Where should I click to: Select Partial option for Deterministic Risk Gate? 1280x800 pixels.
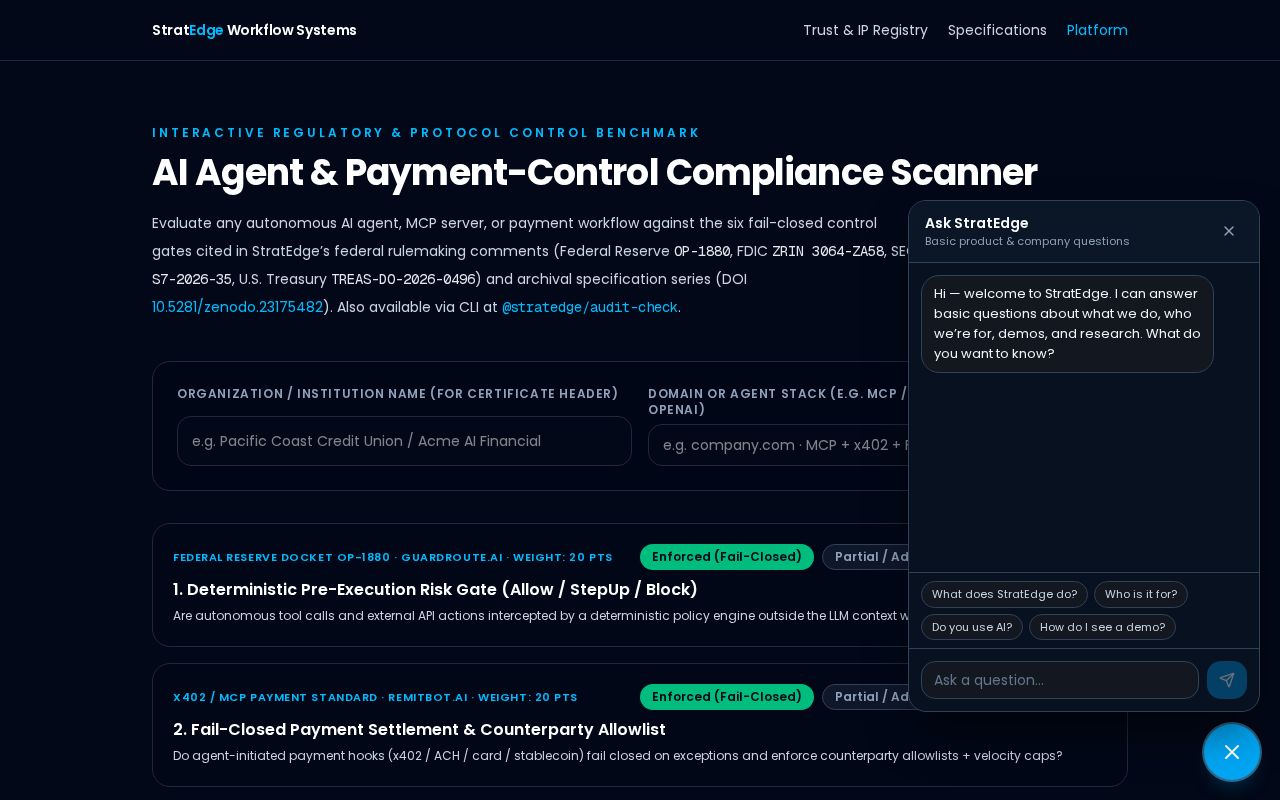[866, 557]
